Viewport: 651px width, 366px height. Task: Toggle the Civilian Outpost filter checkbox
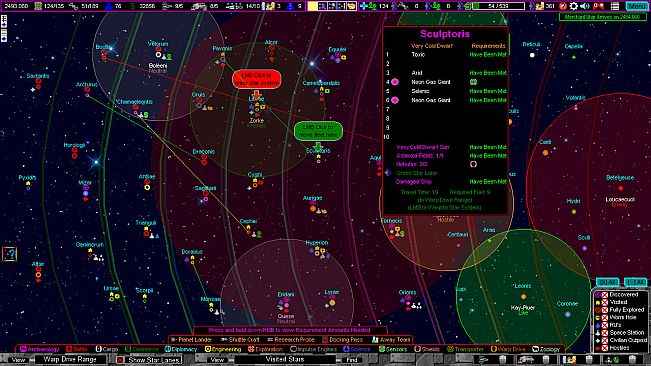(605, 340)
